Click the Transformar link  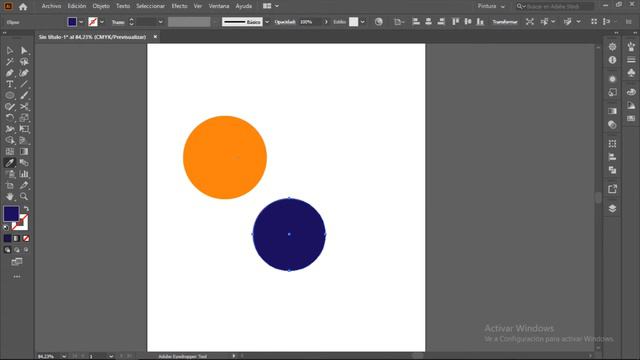tap(505, 22)
